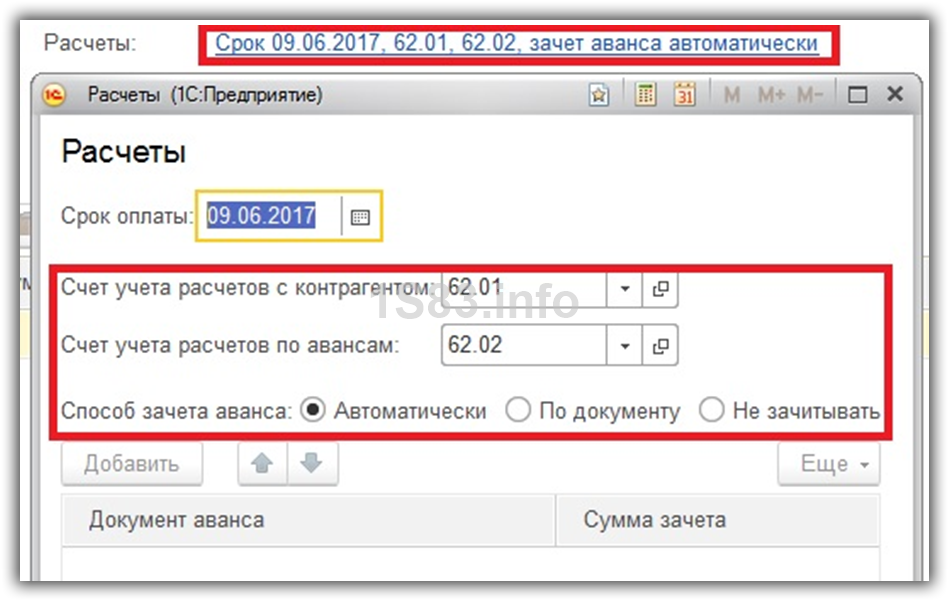
Task: Click the favorites star icon in title bar
Action: coord(599,95)
